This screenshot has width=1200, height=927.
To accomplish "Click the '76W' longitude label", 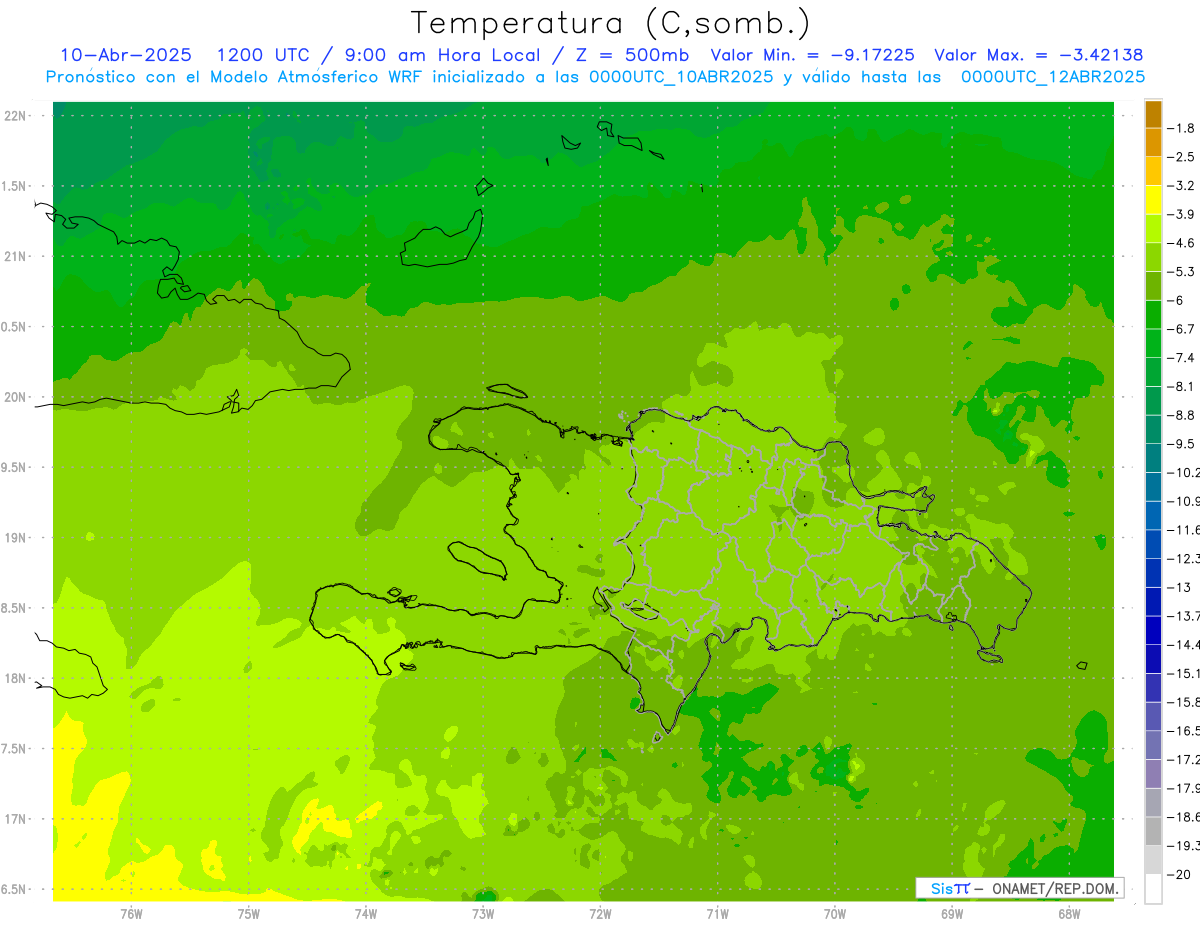I will click(x=131, y=913).
